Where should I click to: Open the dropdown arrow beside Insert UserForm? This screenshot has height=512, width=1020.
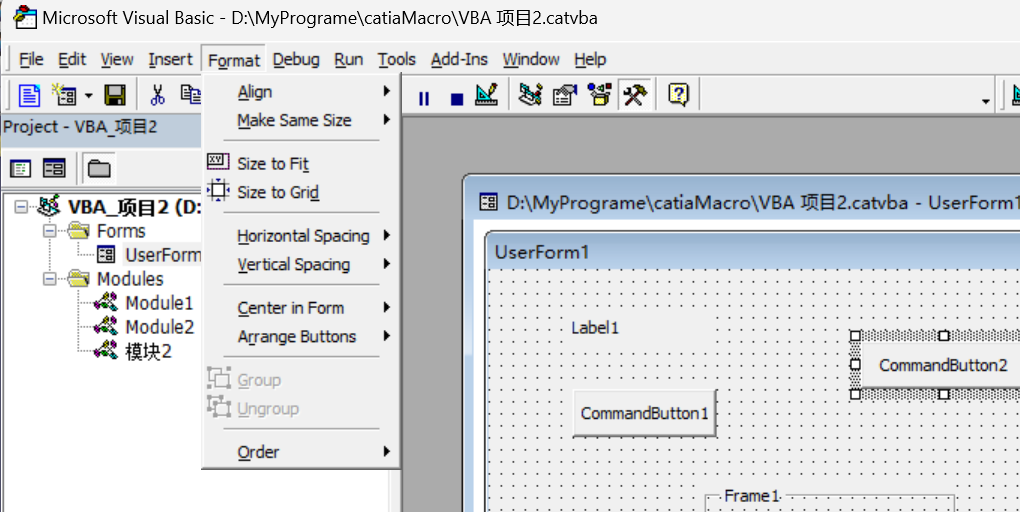pos(88,96)
